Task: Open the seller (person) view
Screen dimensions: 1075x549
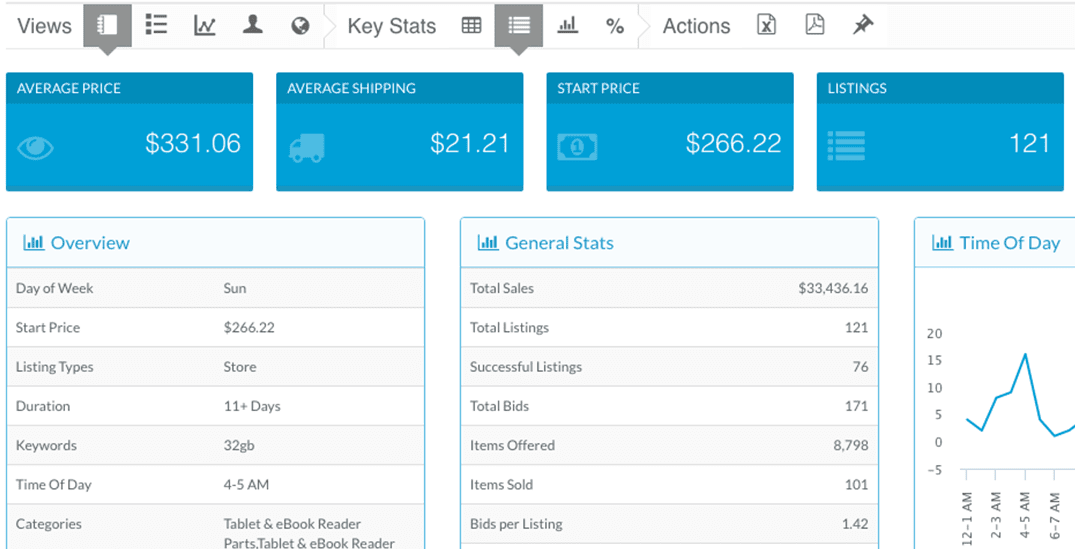Action: coord(253,26)
